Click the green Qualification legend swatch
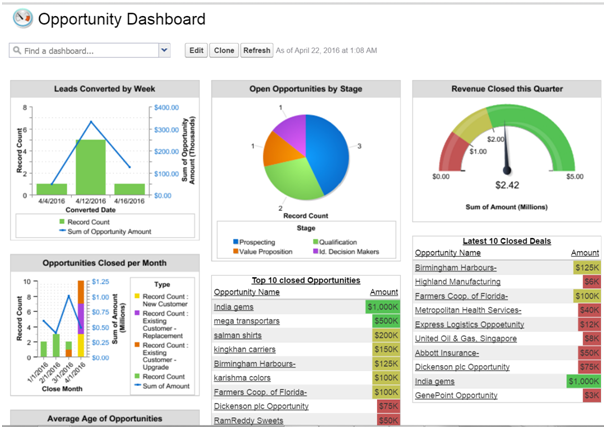The width and height of the screenshot is (606, 429). click(315, 242)
